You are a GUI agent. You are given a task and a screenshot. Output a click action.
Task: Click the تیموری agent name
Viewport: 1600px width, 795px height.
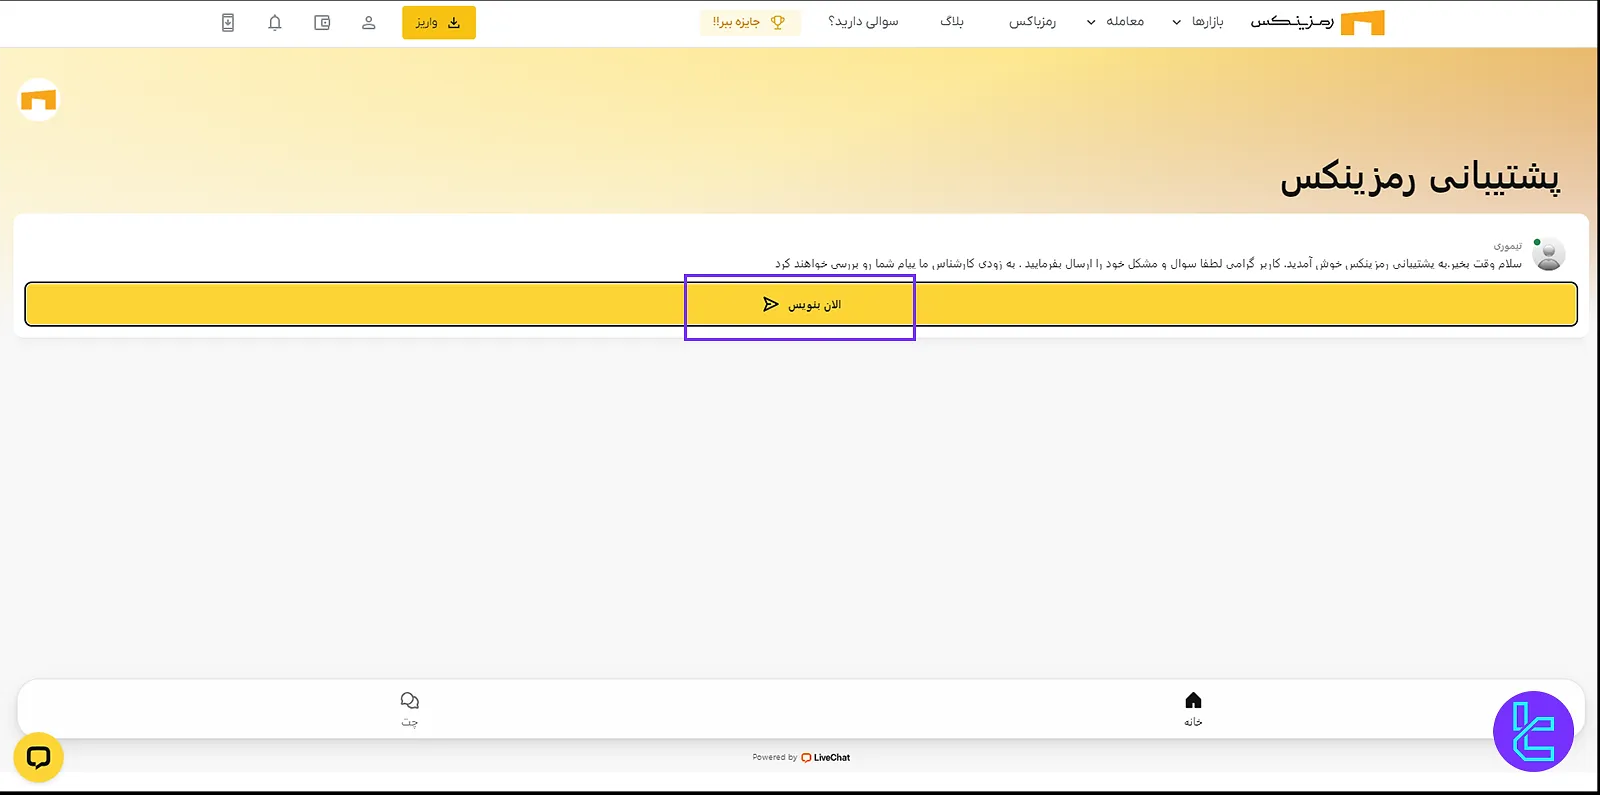(1508, 246)
